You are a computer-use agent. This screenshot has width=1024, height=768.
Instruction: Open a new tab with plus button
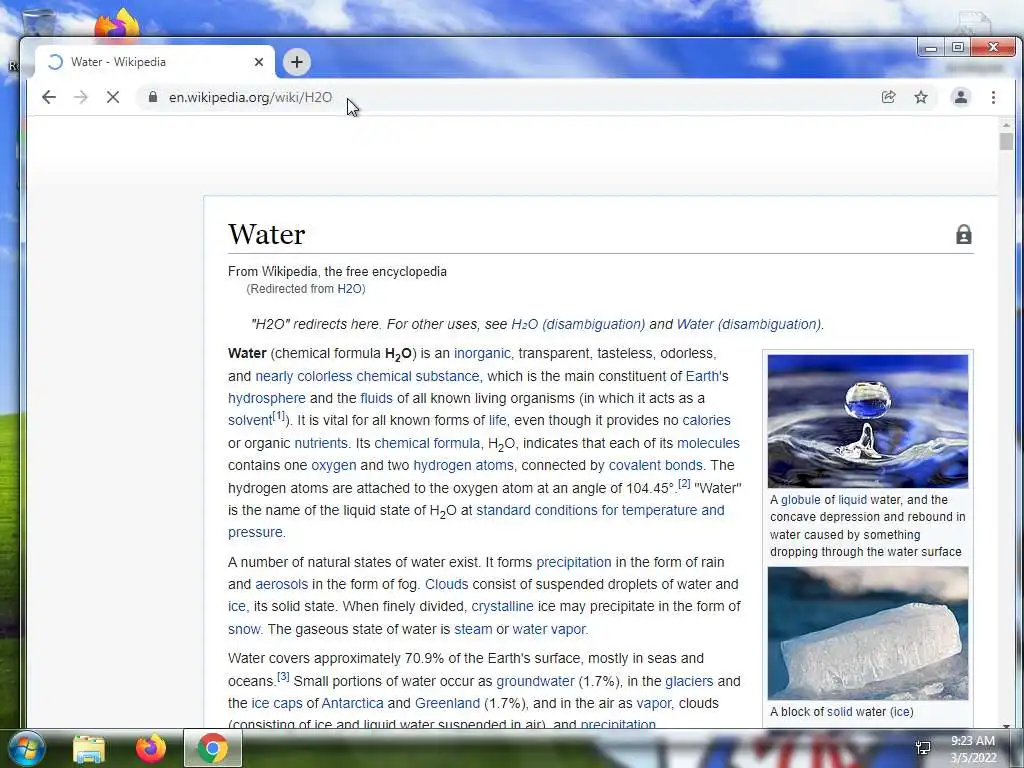click(x=296, y=62)
